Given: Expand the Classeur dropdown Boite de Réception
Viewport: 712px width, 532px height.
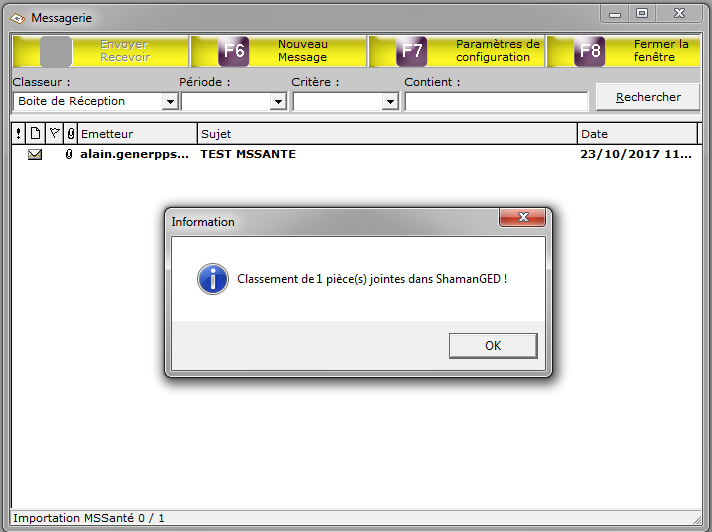Looking at the screenshot, I should pyautogui.click(x=170, y=101).
